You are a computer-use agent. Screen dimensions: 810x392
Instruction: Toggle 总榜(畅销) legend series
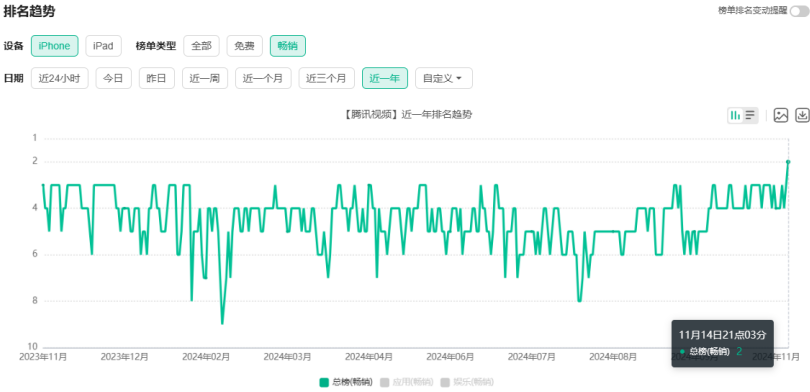(346, 382)
